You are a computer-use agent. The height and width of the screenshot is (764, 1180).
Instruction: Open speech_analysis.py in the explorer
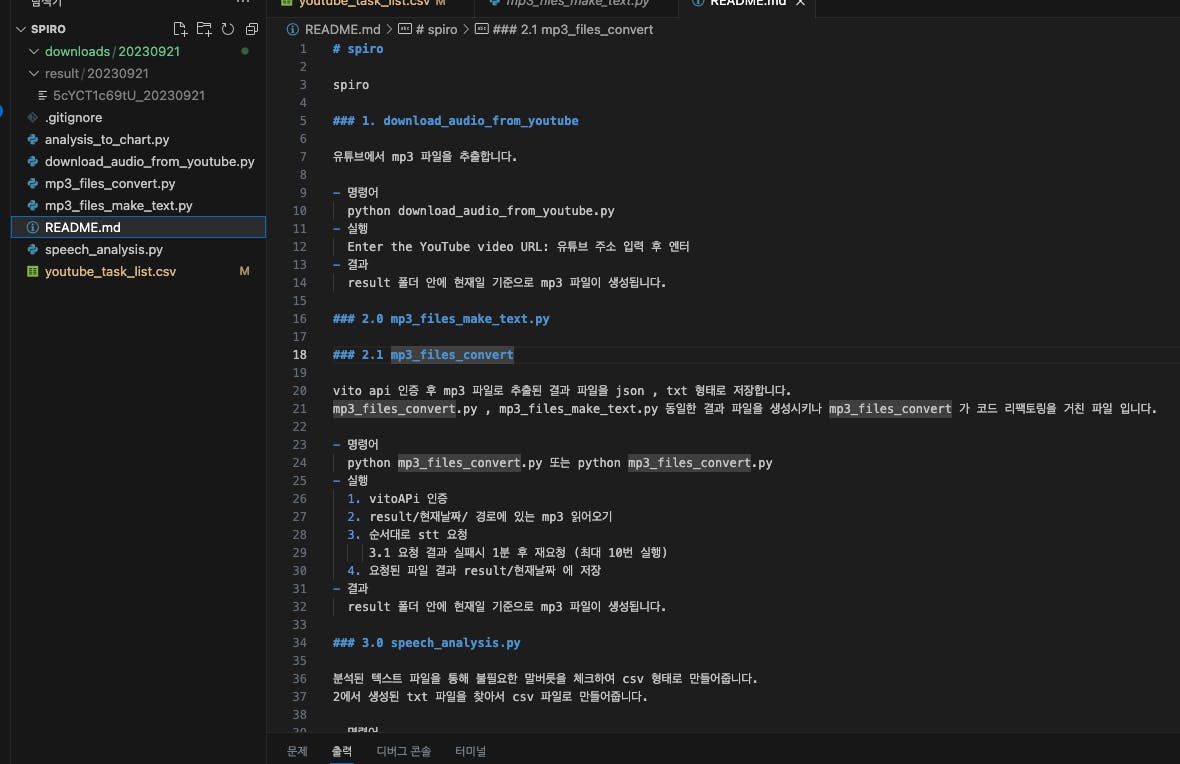pyautogui.click(x=138, y=249)
